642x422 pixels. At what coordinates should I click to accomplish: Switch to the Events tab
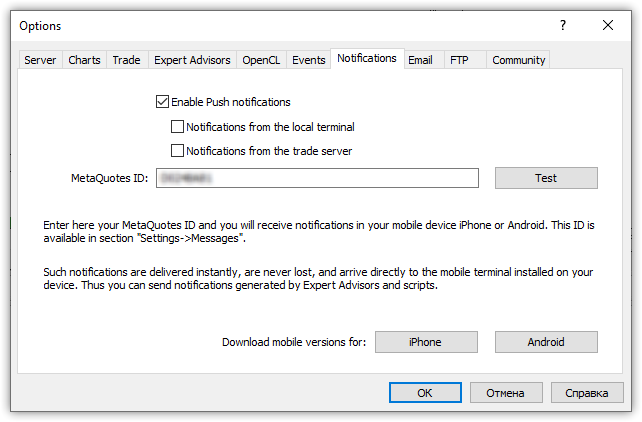tap(309, 60)
